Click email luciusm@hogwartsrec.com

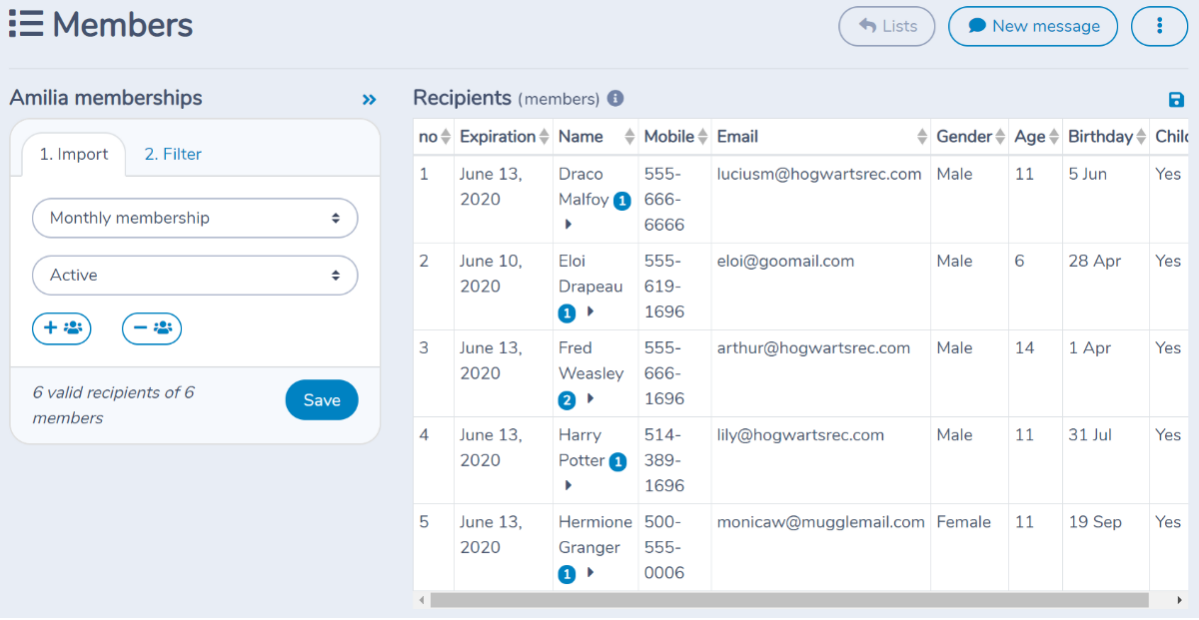(x=819, y=174)
